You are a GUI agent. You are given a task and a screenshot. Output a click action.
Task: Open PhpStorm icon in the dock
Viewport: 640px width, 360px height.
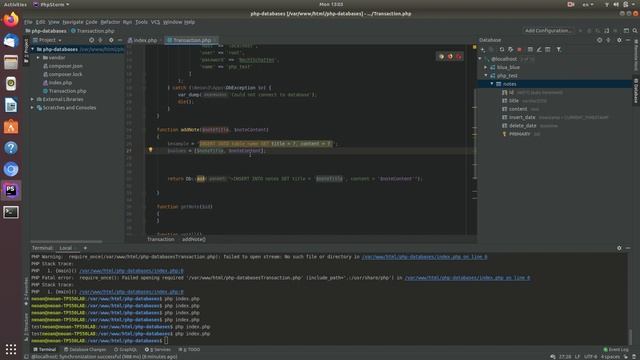click(x=11, y=191)
